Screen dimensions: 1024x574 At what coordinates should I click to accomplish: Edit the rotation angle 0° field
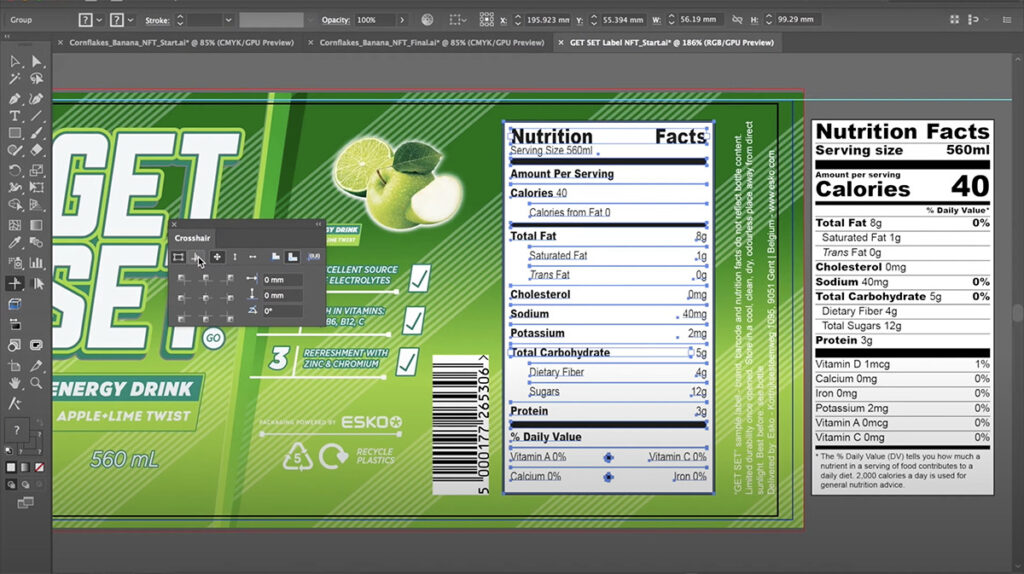click(281, 311)
